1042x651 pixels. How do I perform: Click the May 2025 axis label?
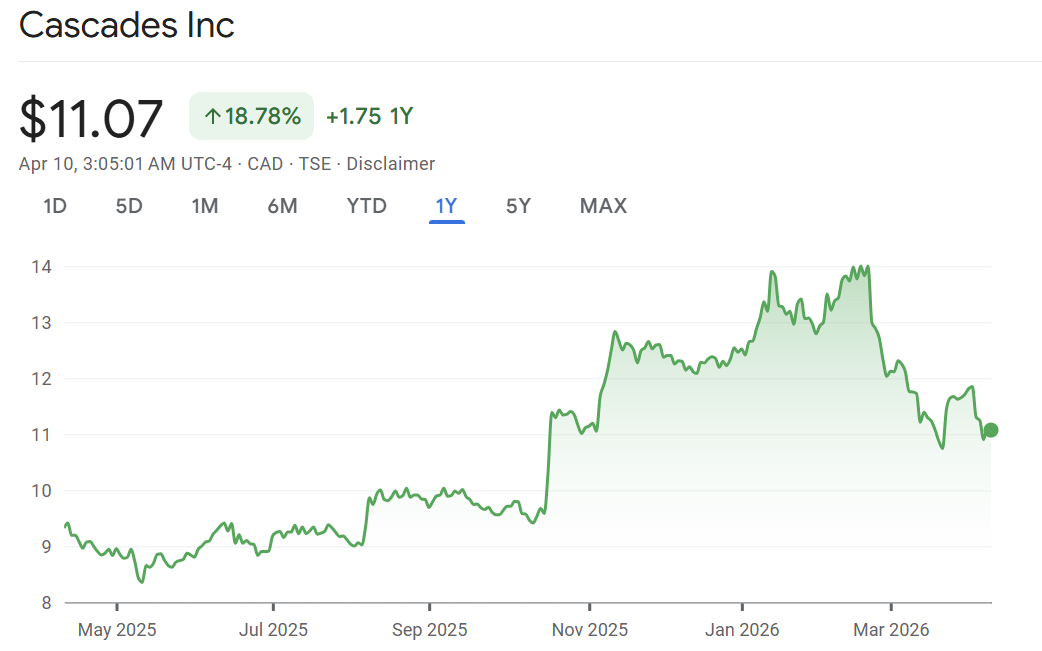(117, 630)
